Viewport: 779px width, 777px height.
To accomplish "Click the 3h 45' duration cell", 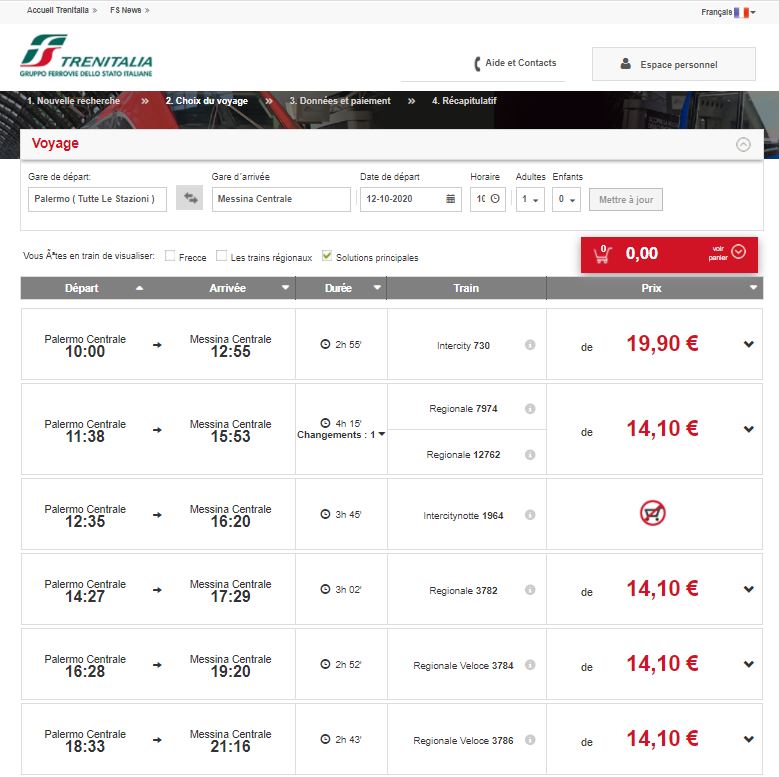I will tap(341, 514).
